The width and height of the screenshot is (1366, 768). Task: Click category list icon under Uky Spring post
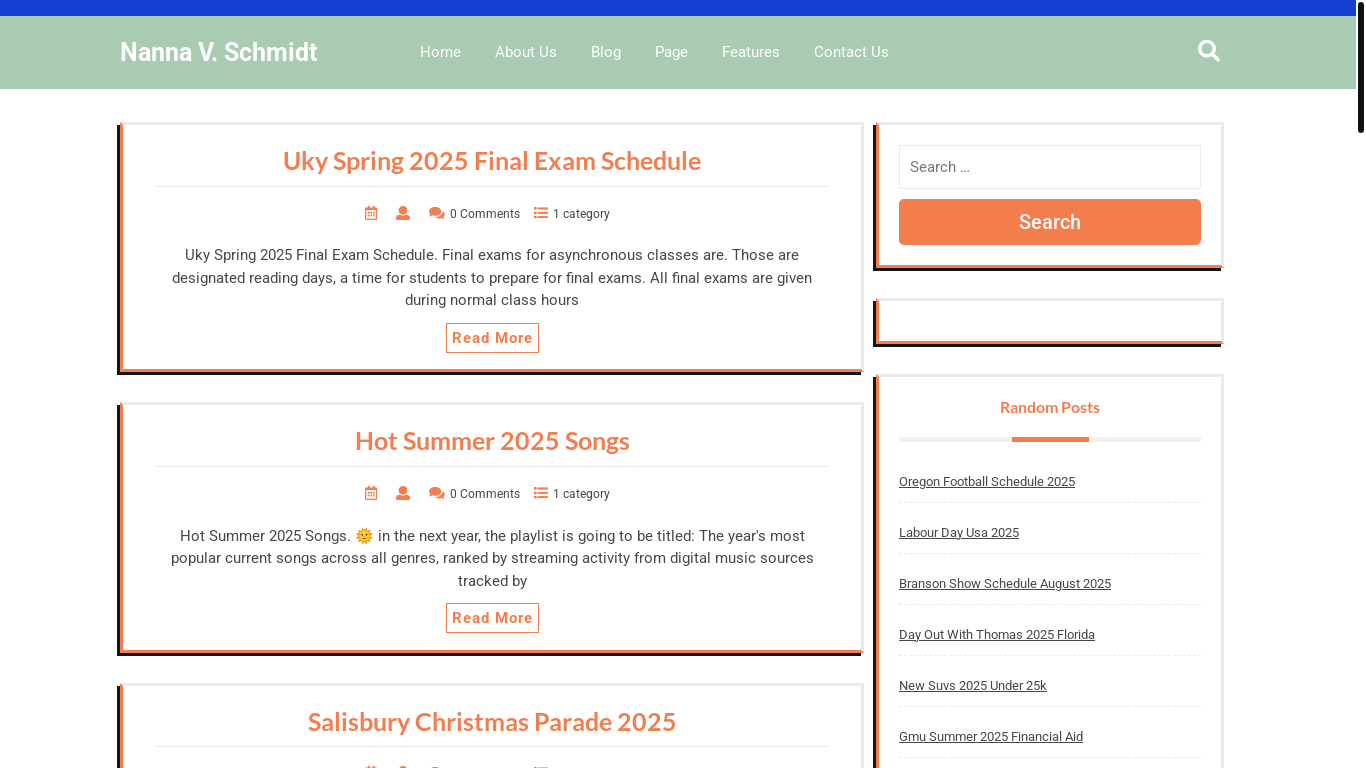(x=541, y=213)
